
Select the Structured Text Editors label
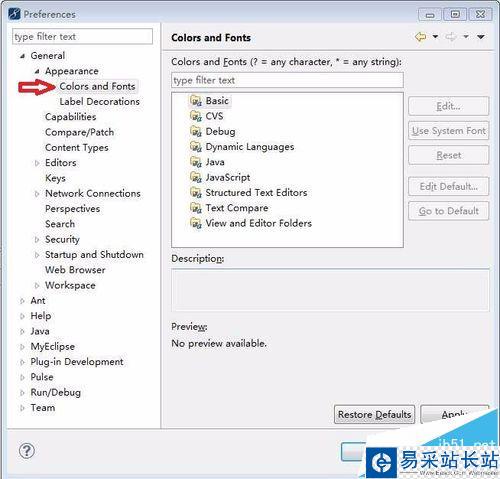256,193
